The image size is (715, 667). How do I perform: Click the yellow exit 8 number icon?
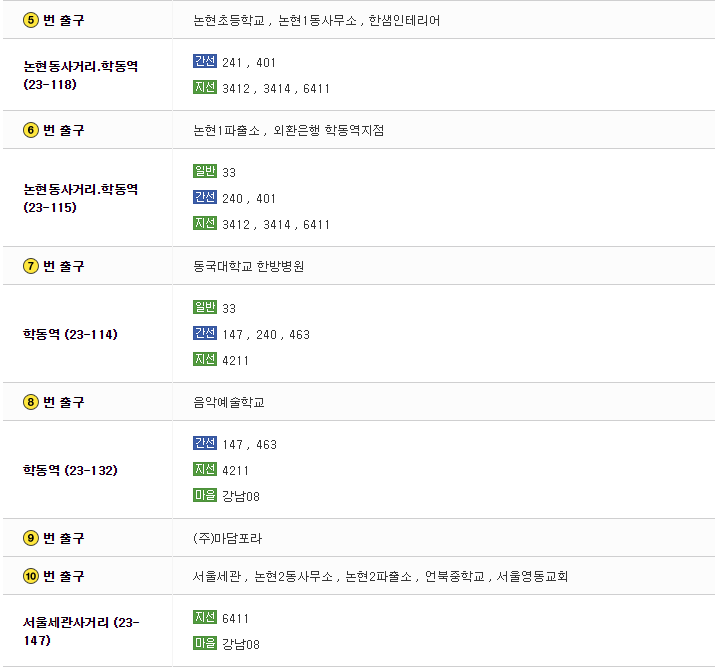pyautogui.click(x=31, y=402)
